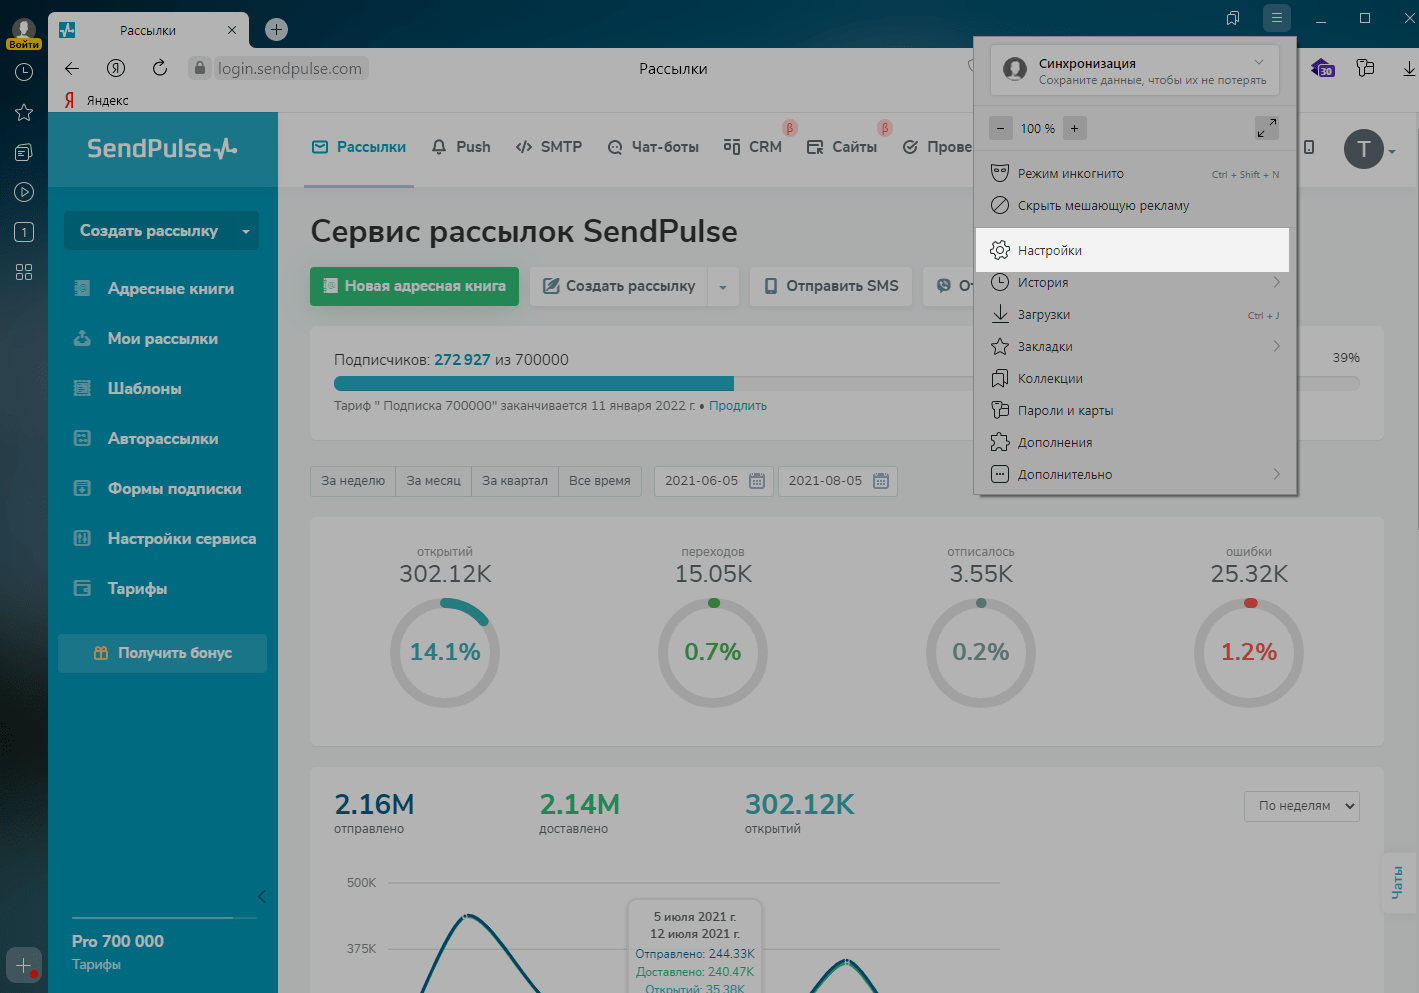
Task: Select Скрыть мешающую рекламу option
Action: [1135, 205]
